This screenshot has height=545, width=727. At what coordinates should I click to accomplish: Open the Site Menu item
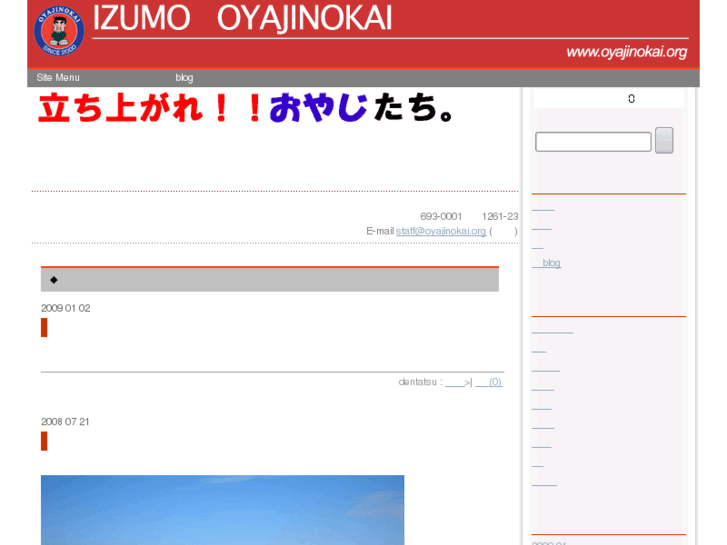(58, 77)
